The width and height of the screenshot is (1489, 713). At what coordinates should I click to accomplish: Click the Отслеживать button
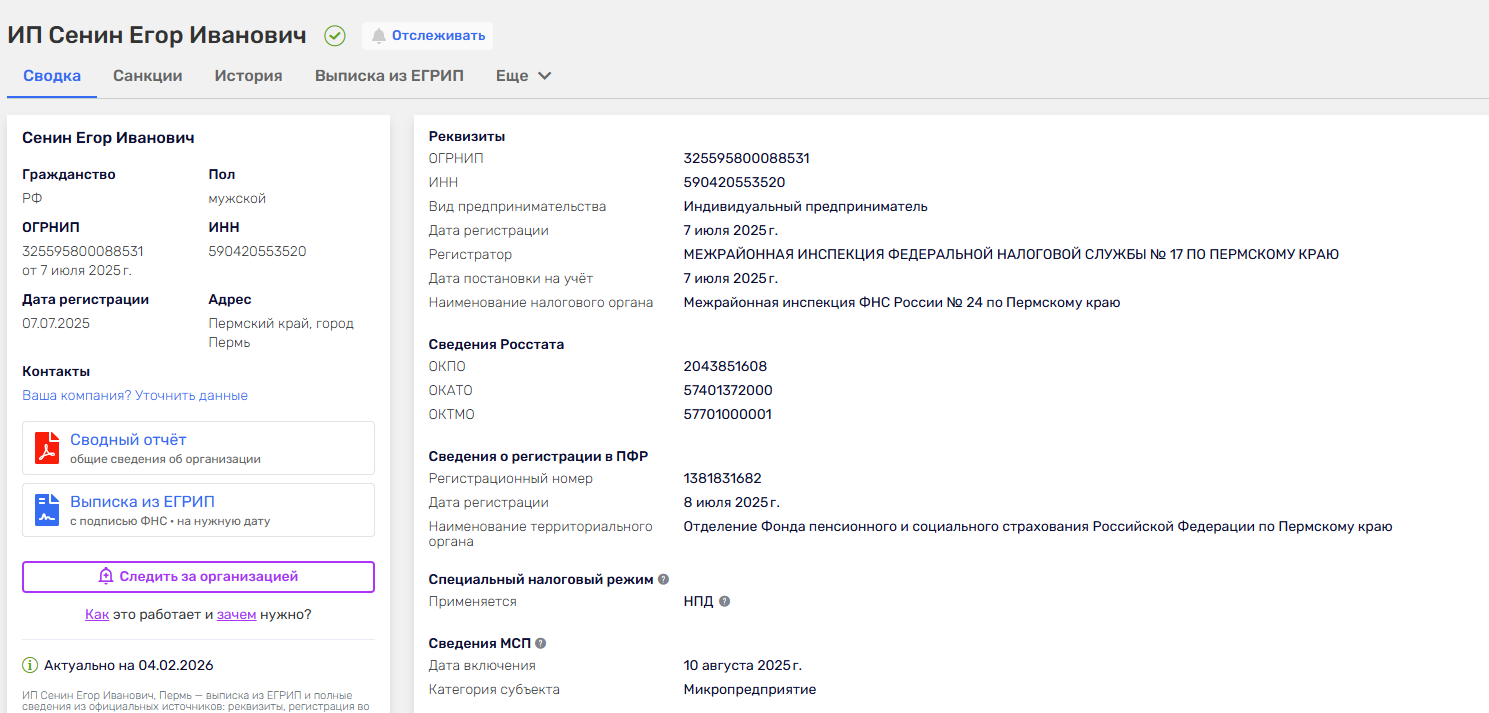coord(428,36)
